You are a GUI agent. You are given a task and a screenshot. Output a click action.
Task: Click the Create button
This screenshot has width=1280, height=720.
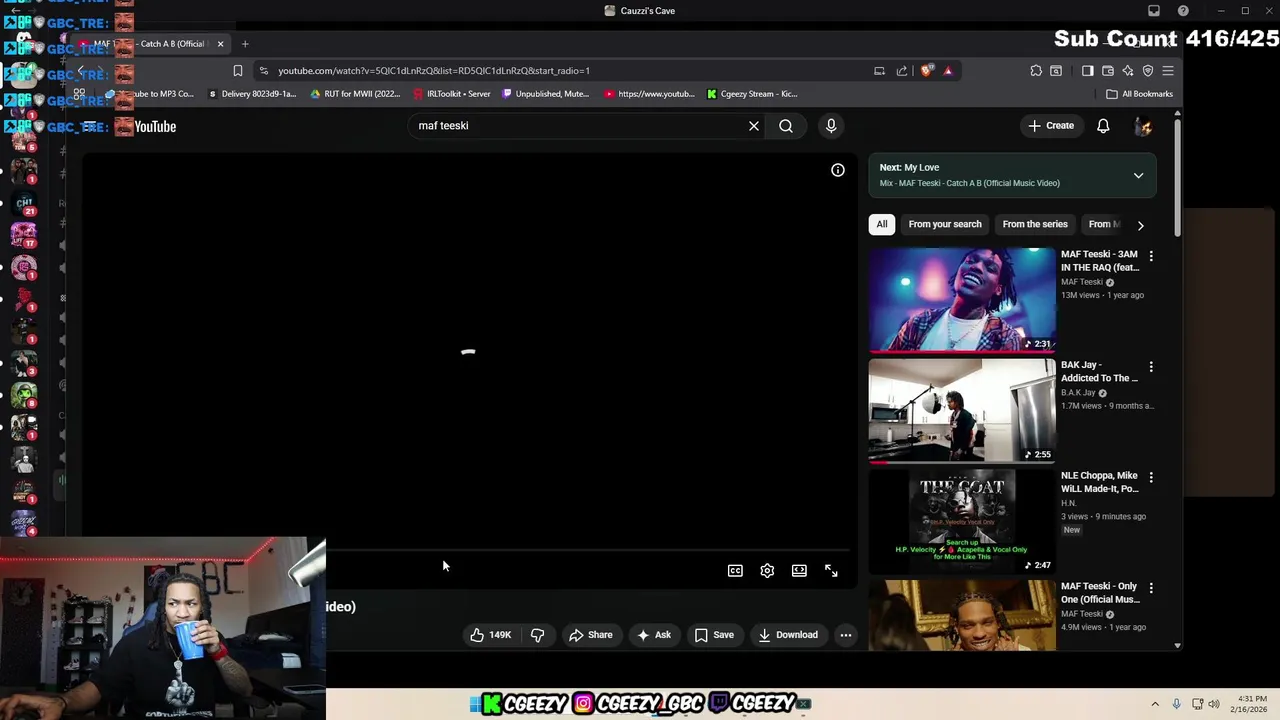tap(1050, 126)
